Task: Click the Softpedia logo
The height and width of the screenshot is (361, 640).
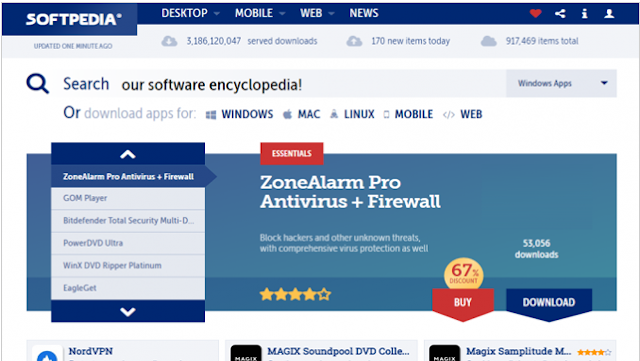Action: point(73,19)
